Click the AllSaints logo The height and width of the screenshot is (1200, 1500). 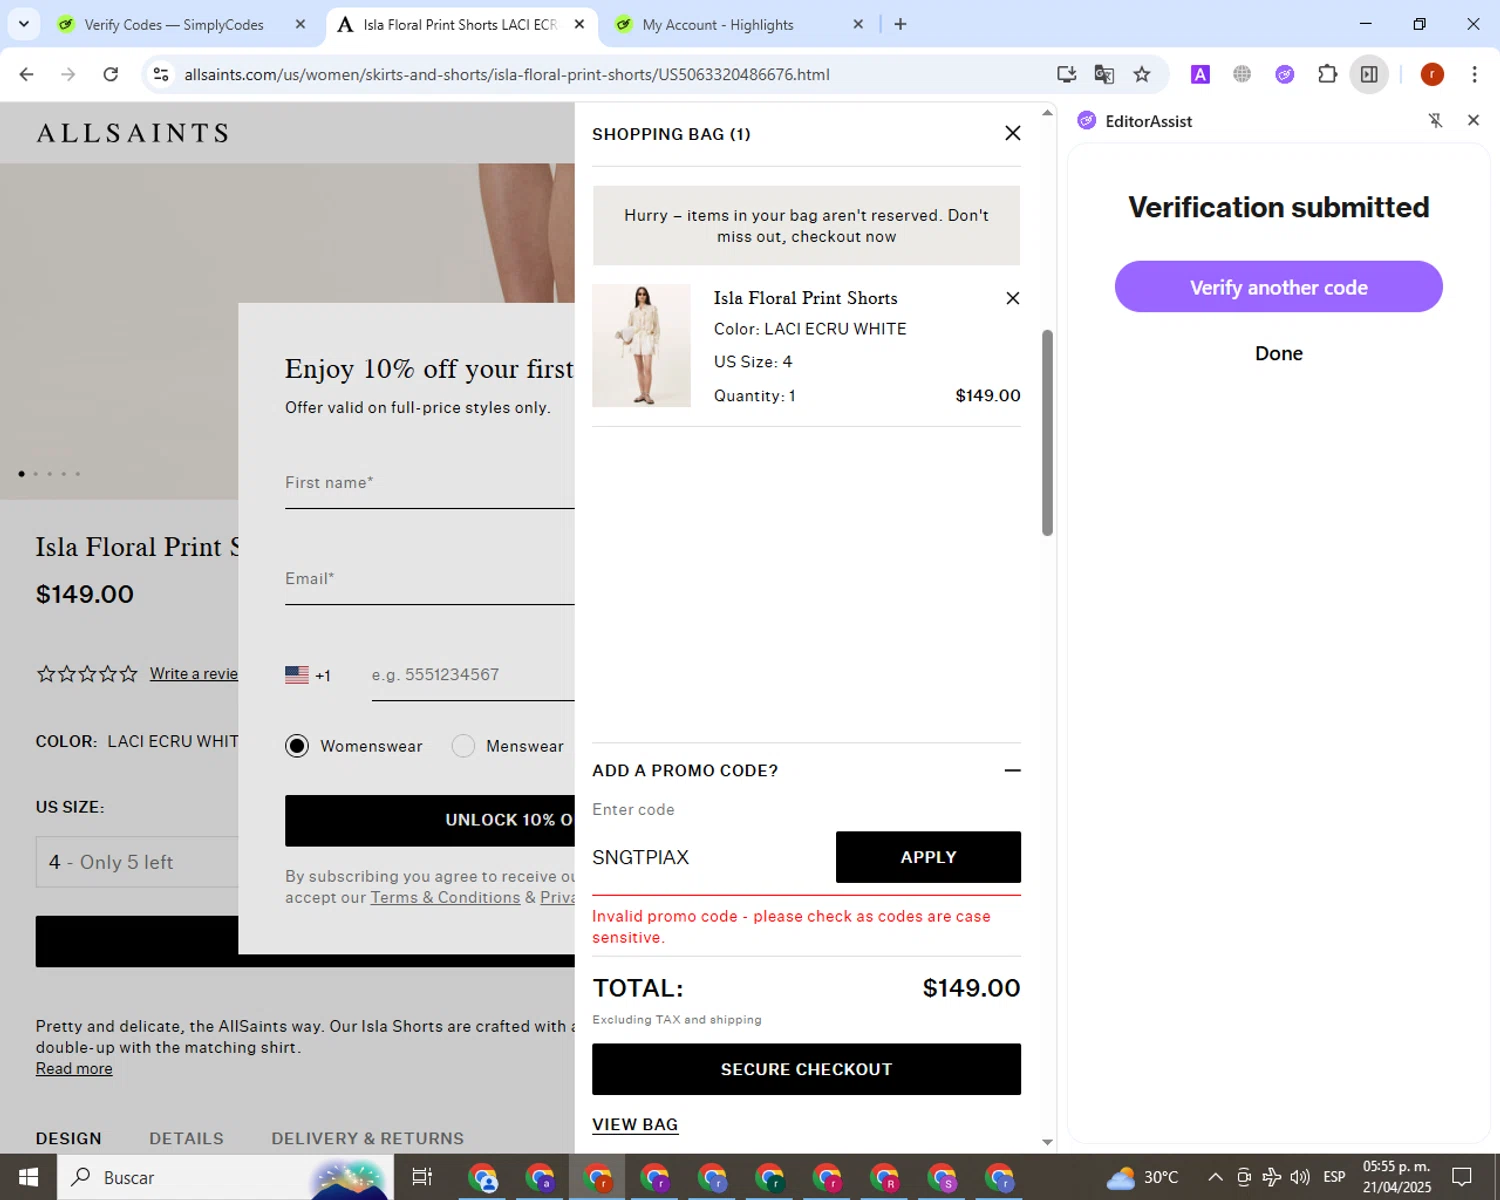tap(133, 133)
